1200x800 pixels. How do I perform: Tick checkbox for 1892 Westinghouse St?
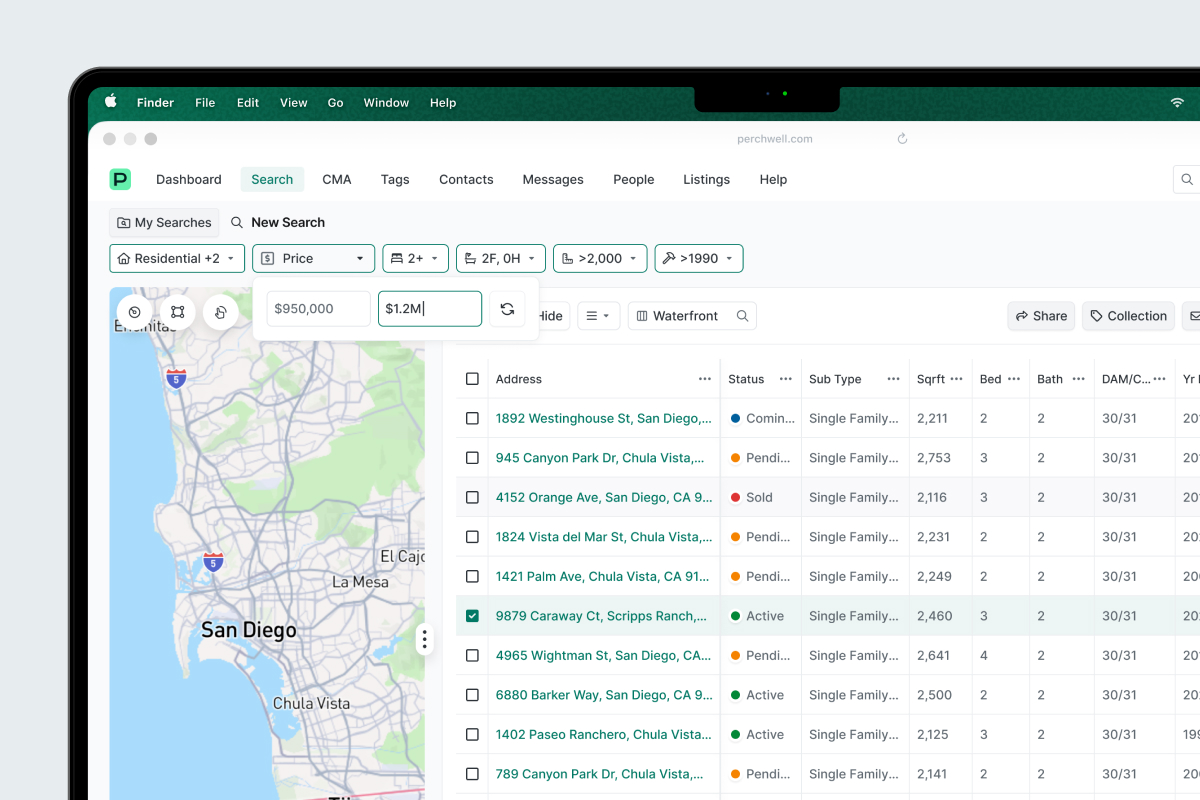[x=472, y=418]
